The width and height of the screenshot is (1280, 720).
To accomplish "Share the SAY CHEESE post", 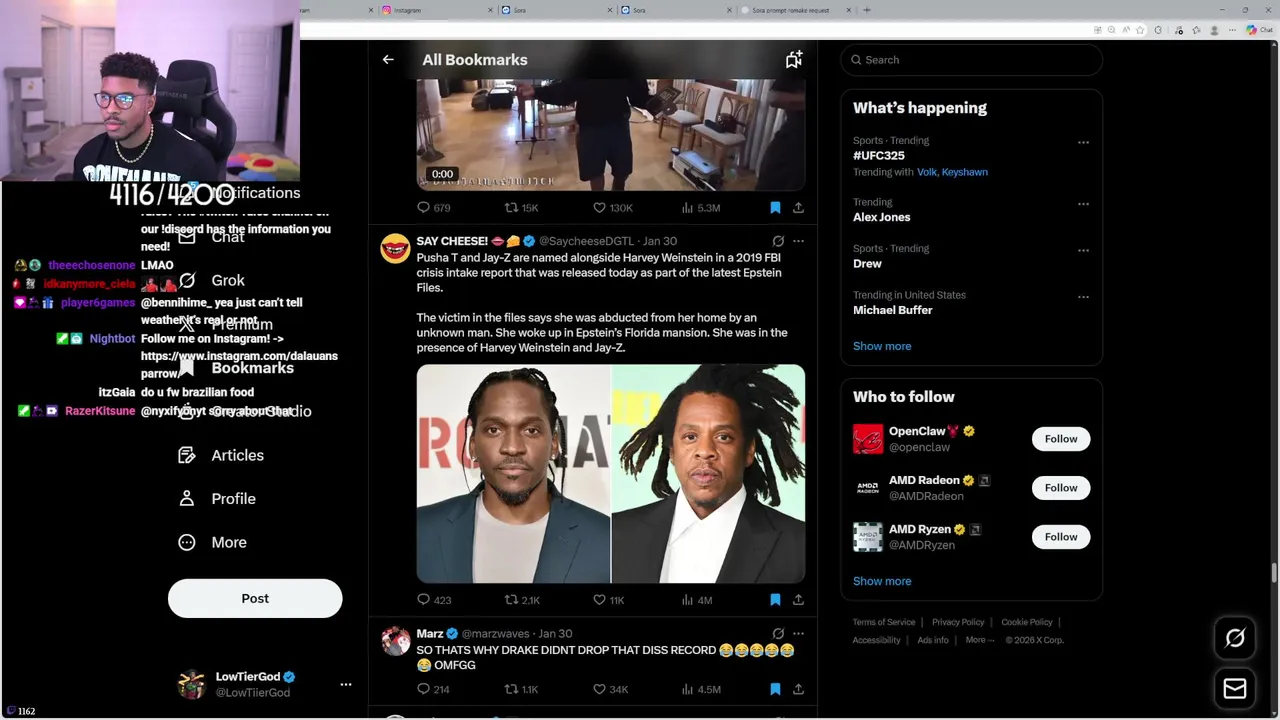I will pyautogui.click(x=798, y=600).
